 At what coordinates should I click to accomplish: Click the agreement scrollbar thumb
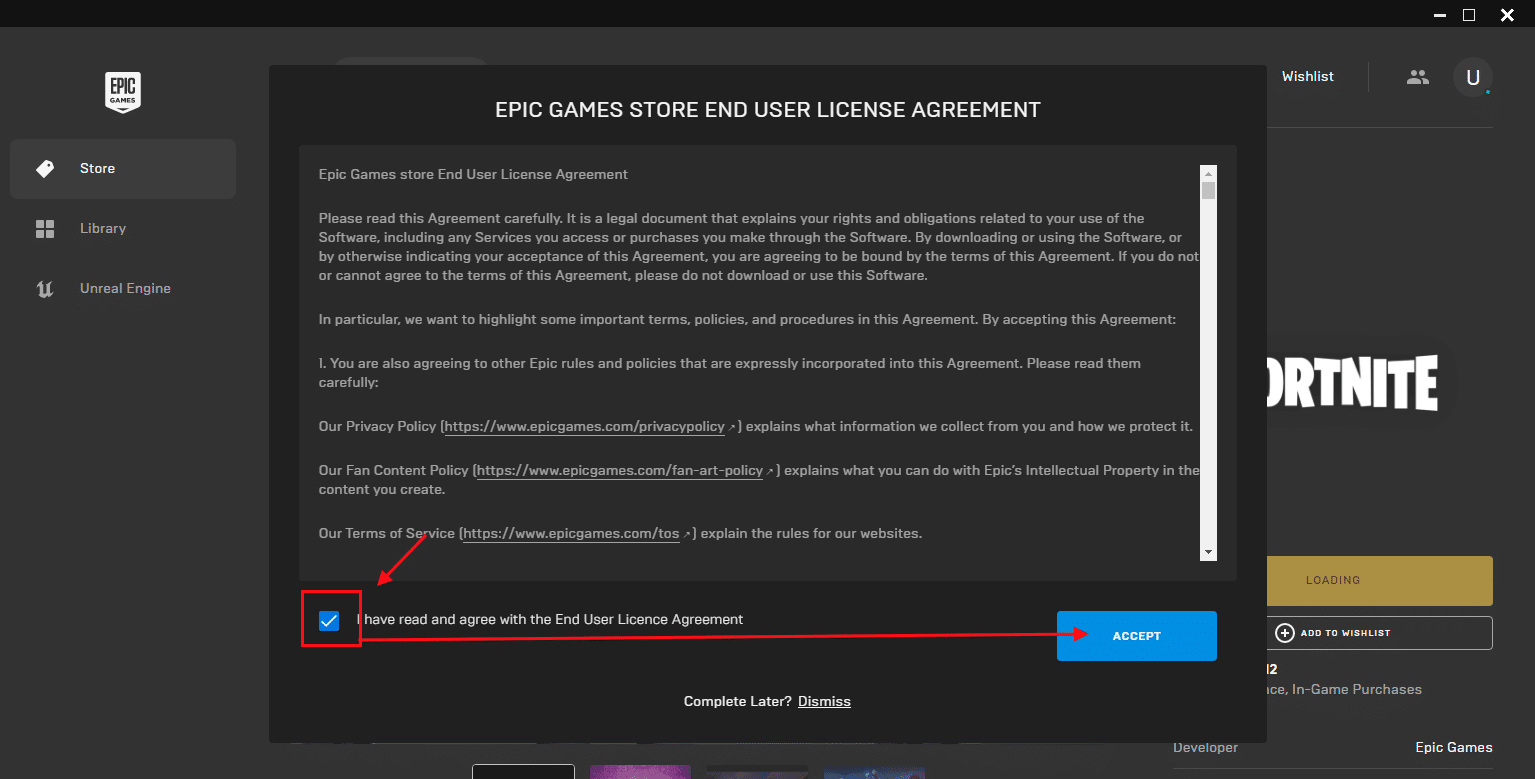click(1208, 191)
